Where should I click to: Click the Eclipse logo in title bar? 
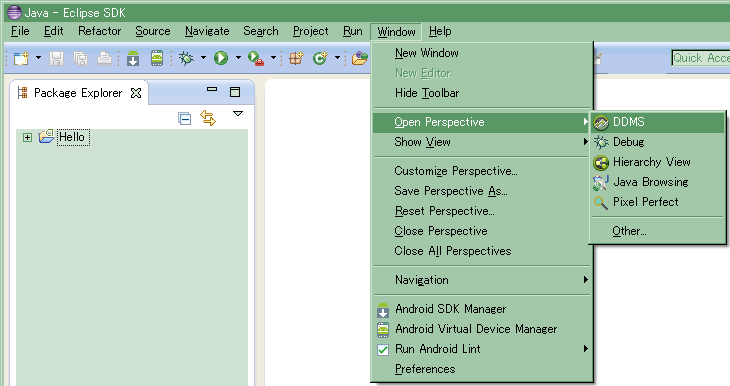(x=14, y=13)
